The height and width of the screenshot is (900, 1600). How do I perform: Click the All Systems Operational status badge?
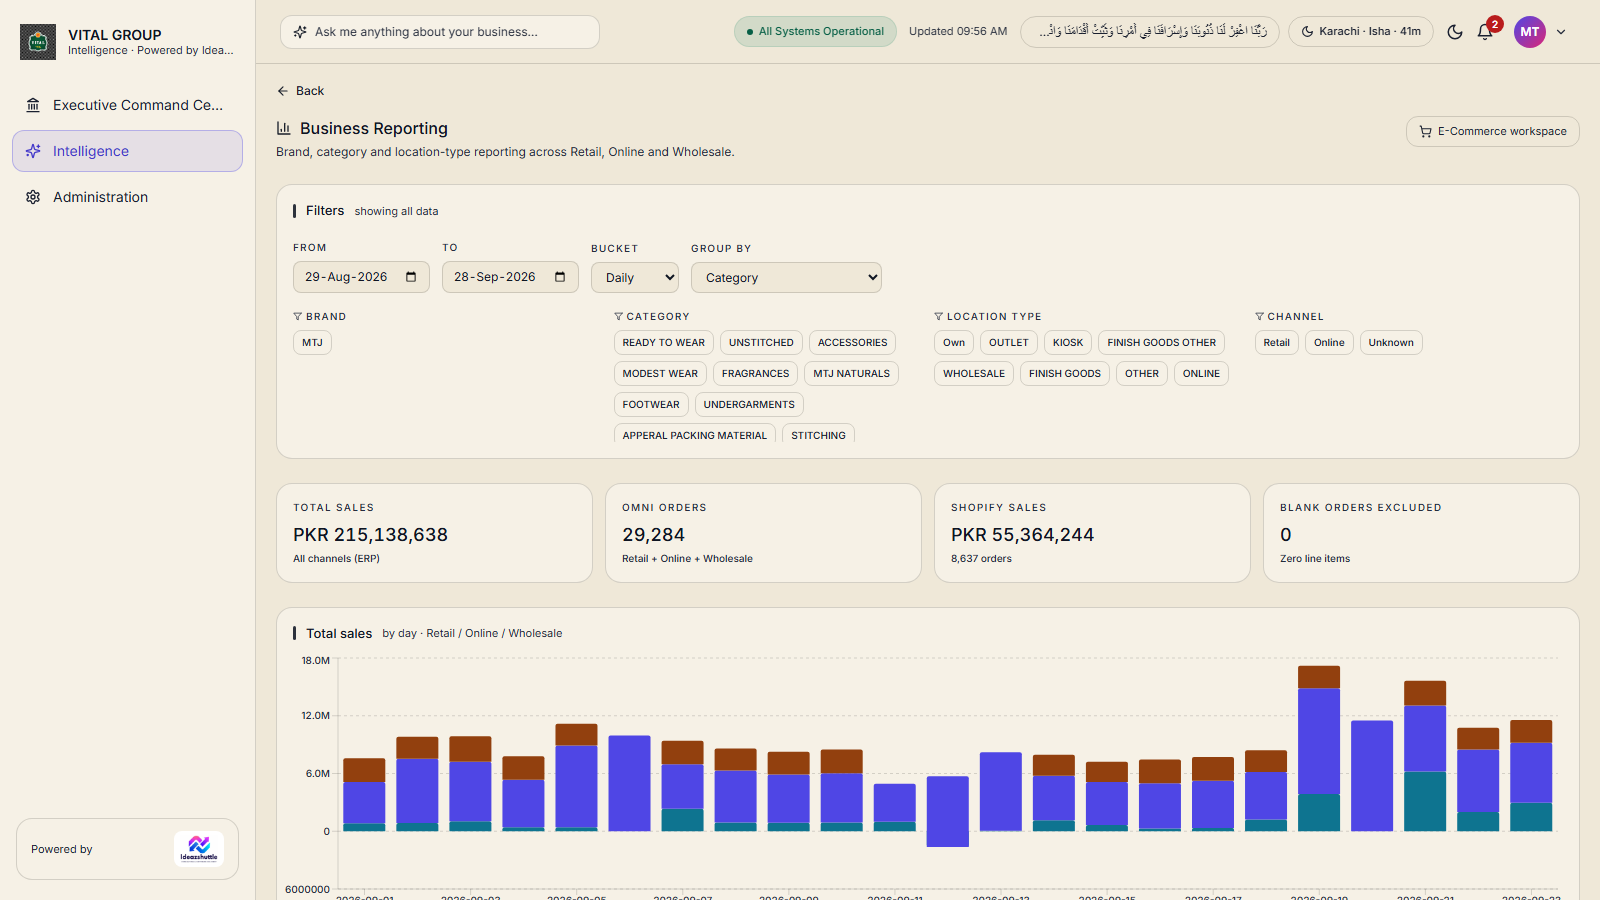[815, 32]
